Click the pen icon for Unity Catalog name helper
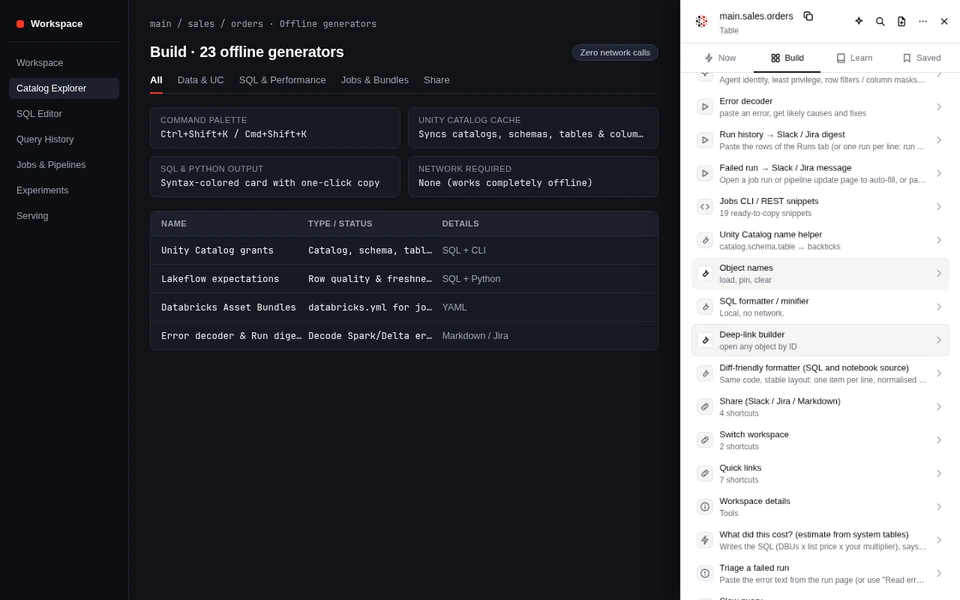 tap(705, 240)
